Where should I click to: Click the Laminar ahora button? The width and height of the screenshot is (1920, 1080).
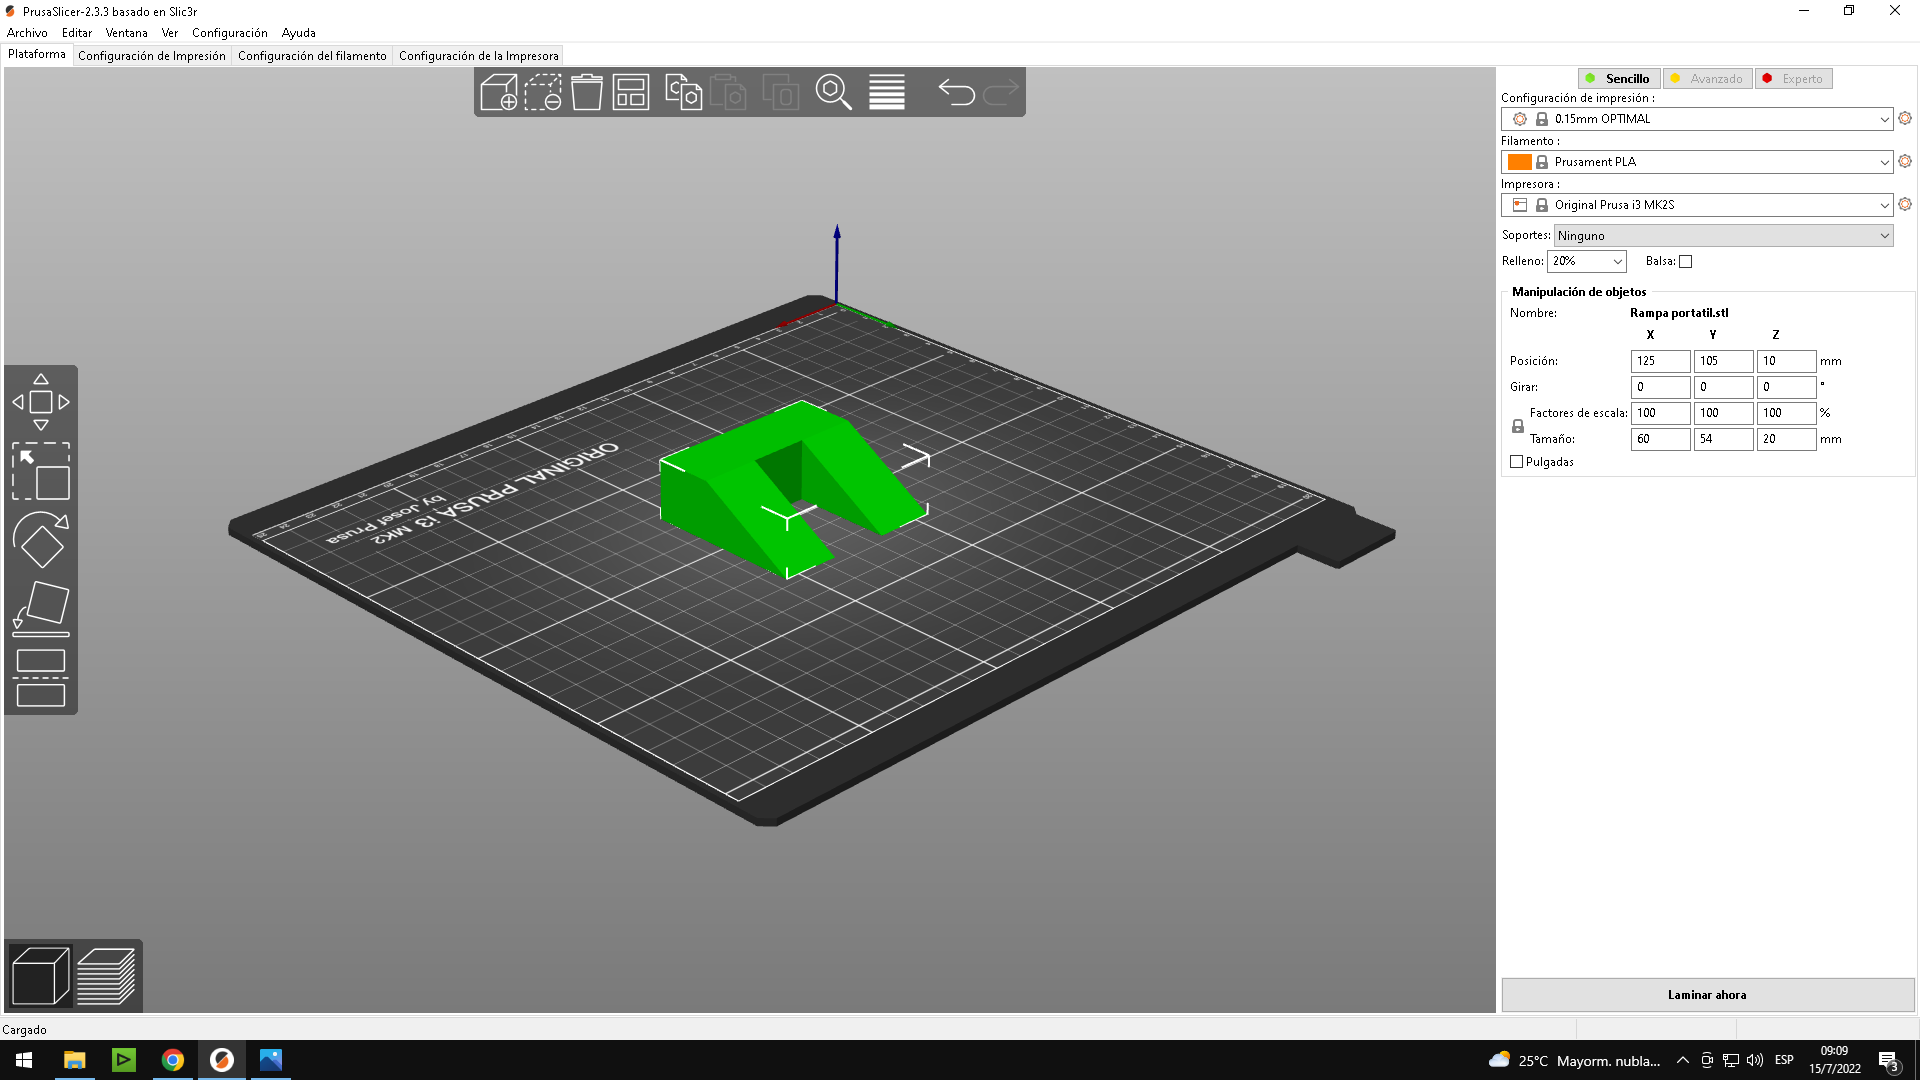pyautogui.click(x=1707, y=995)
